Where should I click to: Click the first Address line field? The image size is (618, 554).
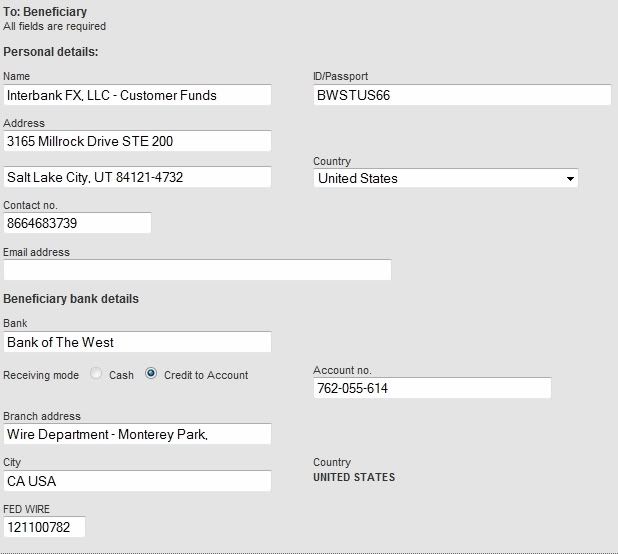[x=137, y=141]
